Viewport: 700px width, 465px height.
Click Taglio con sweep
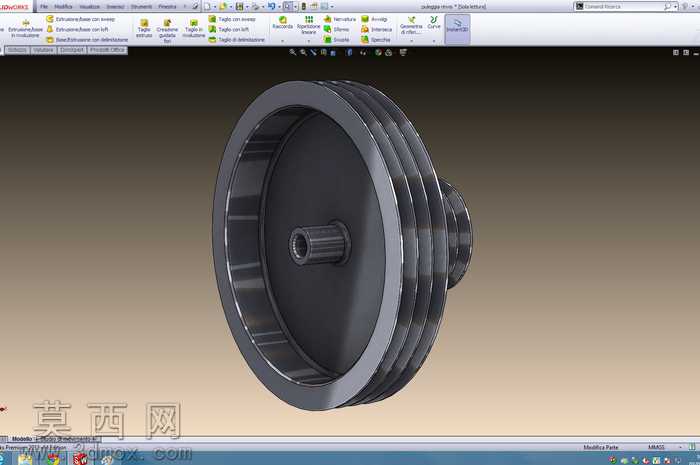(232, 19)
